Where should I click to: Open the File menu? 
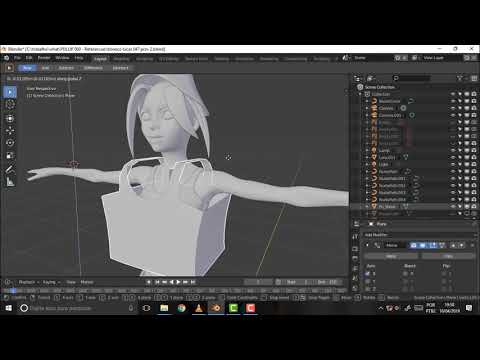pos(17,58)
